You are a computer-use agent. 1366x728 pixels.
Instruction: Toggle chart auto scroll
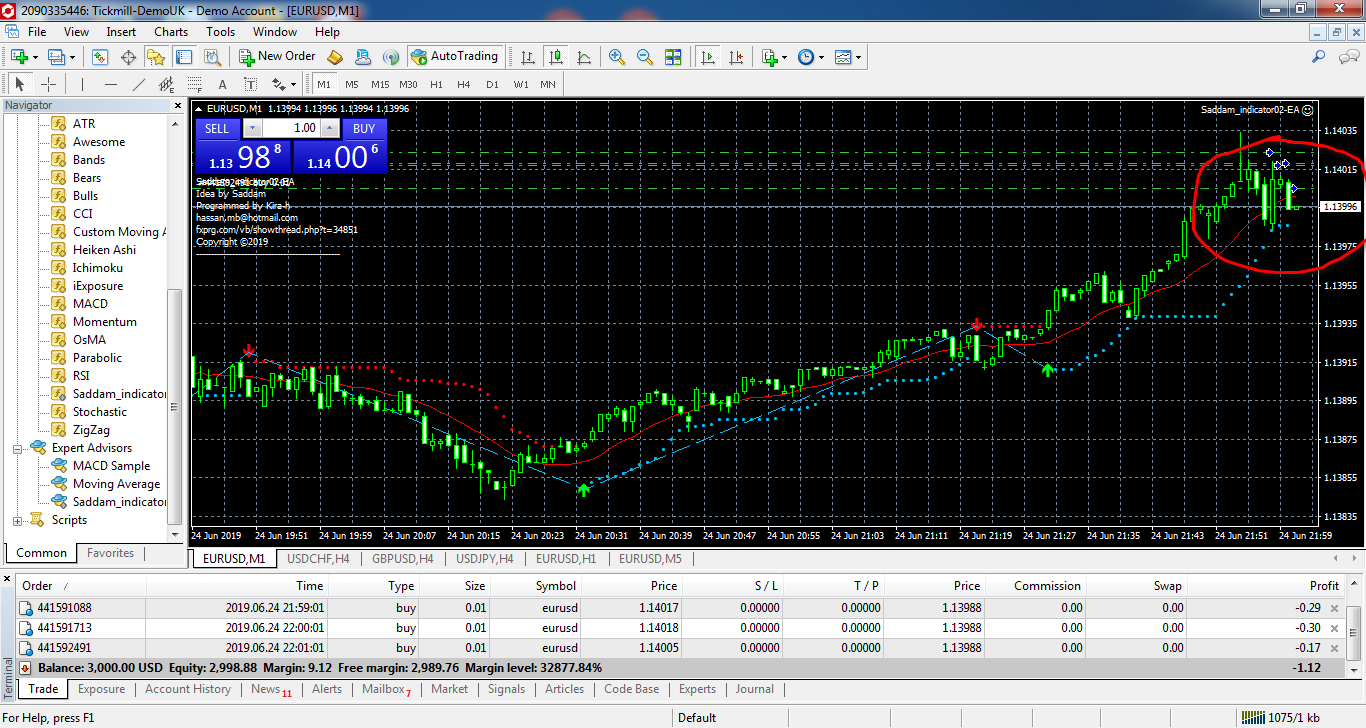tap(709, 57)
